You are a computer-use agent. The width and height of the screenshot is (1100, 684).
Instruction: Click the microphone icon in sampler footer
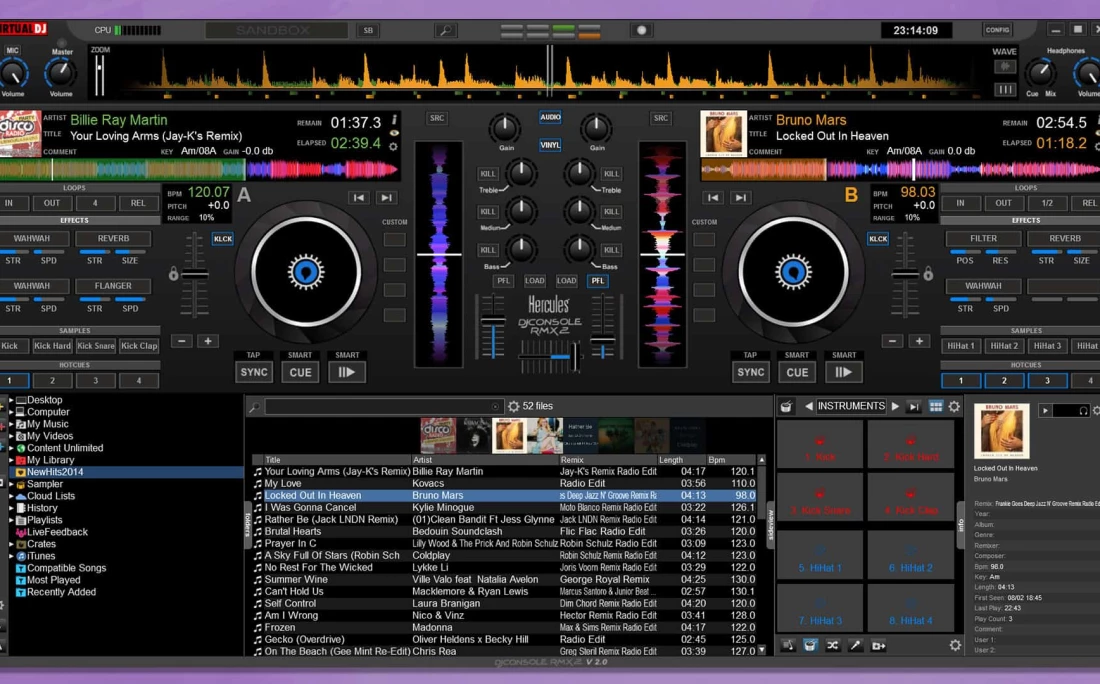[x=855, y=646]
